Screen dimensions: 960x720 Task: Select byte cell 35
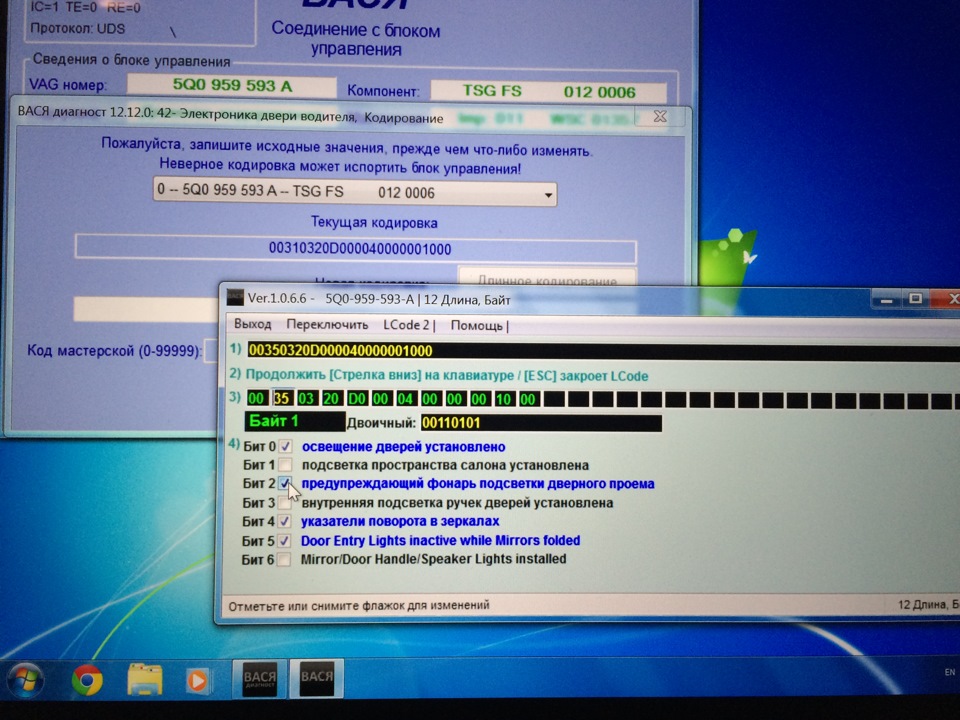281,399
